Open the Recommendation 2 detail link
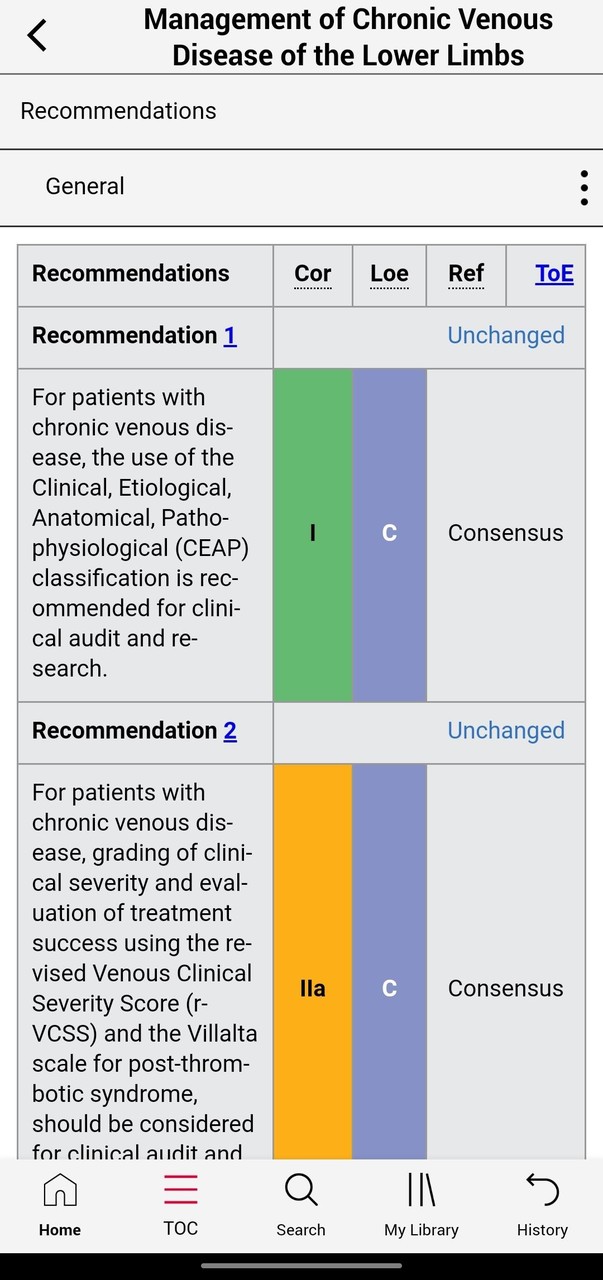Viewport: 603px width, 1280px height. pos(230,730)
